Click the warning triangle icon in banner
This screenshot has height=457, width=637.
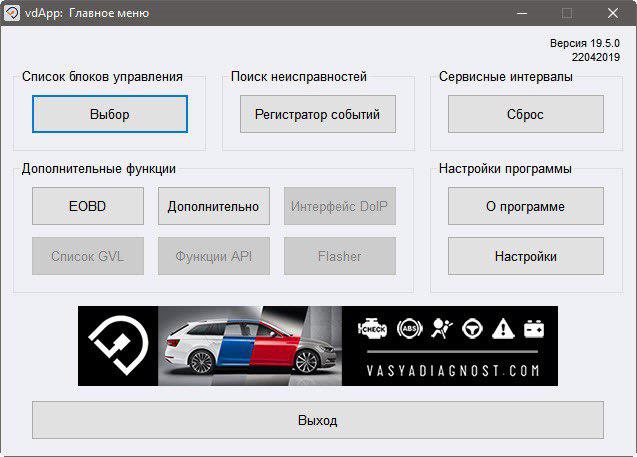[503, 328]
